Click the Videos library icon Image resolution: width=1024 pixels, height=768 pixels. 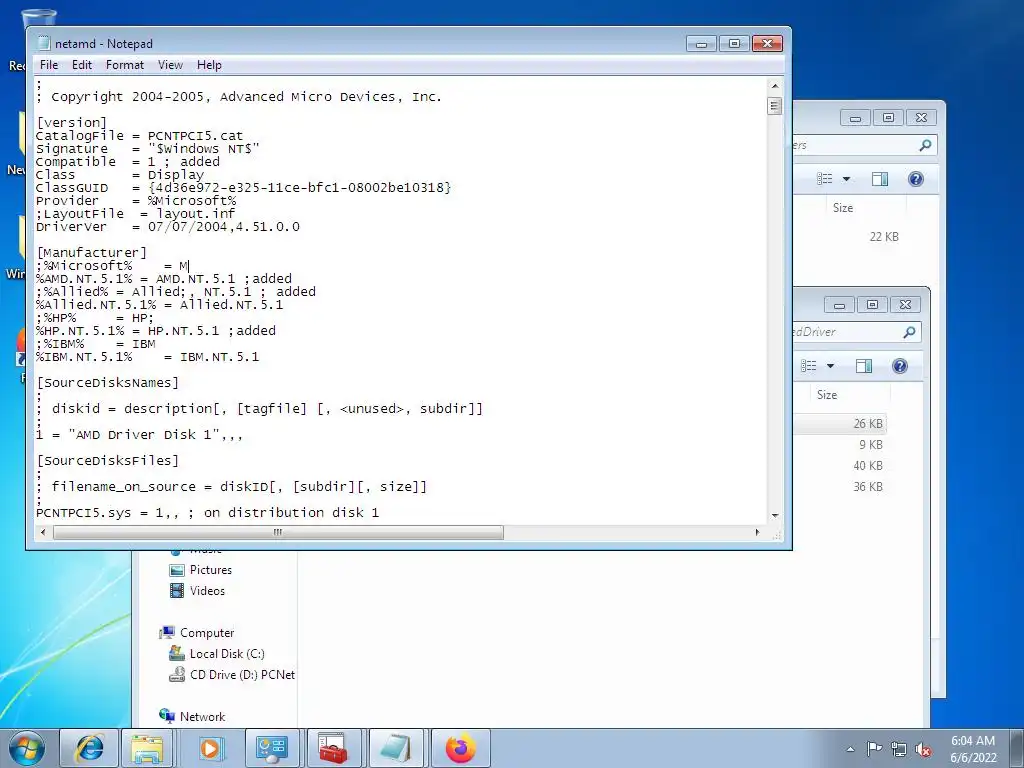pyautogui.click(x=177, y=590)
